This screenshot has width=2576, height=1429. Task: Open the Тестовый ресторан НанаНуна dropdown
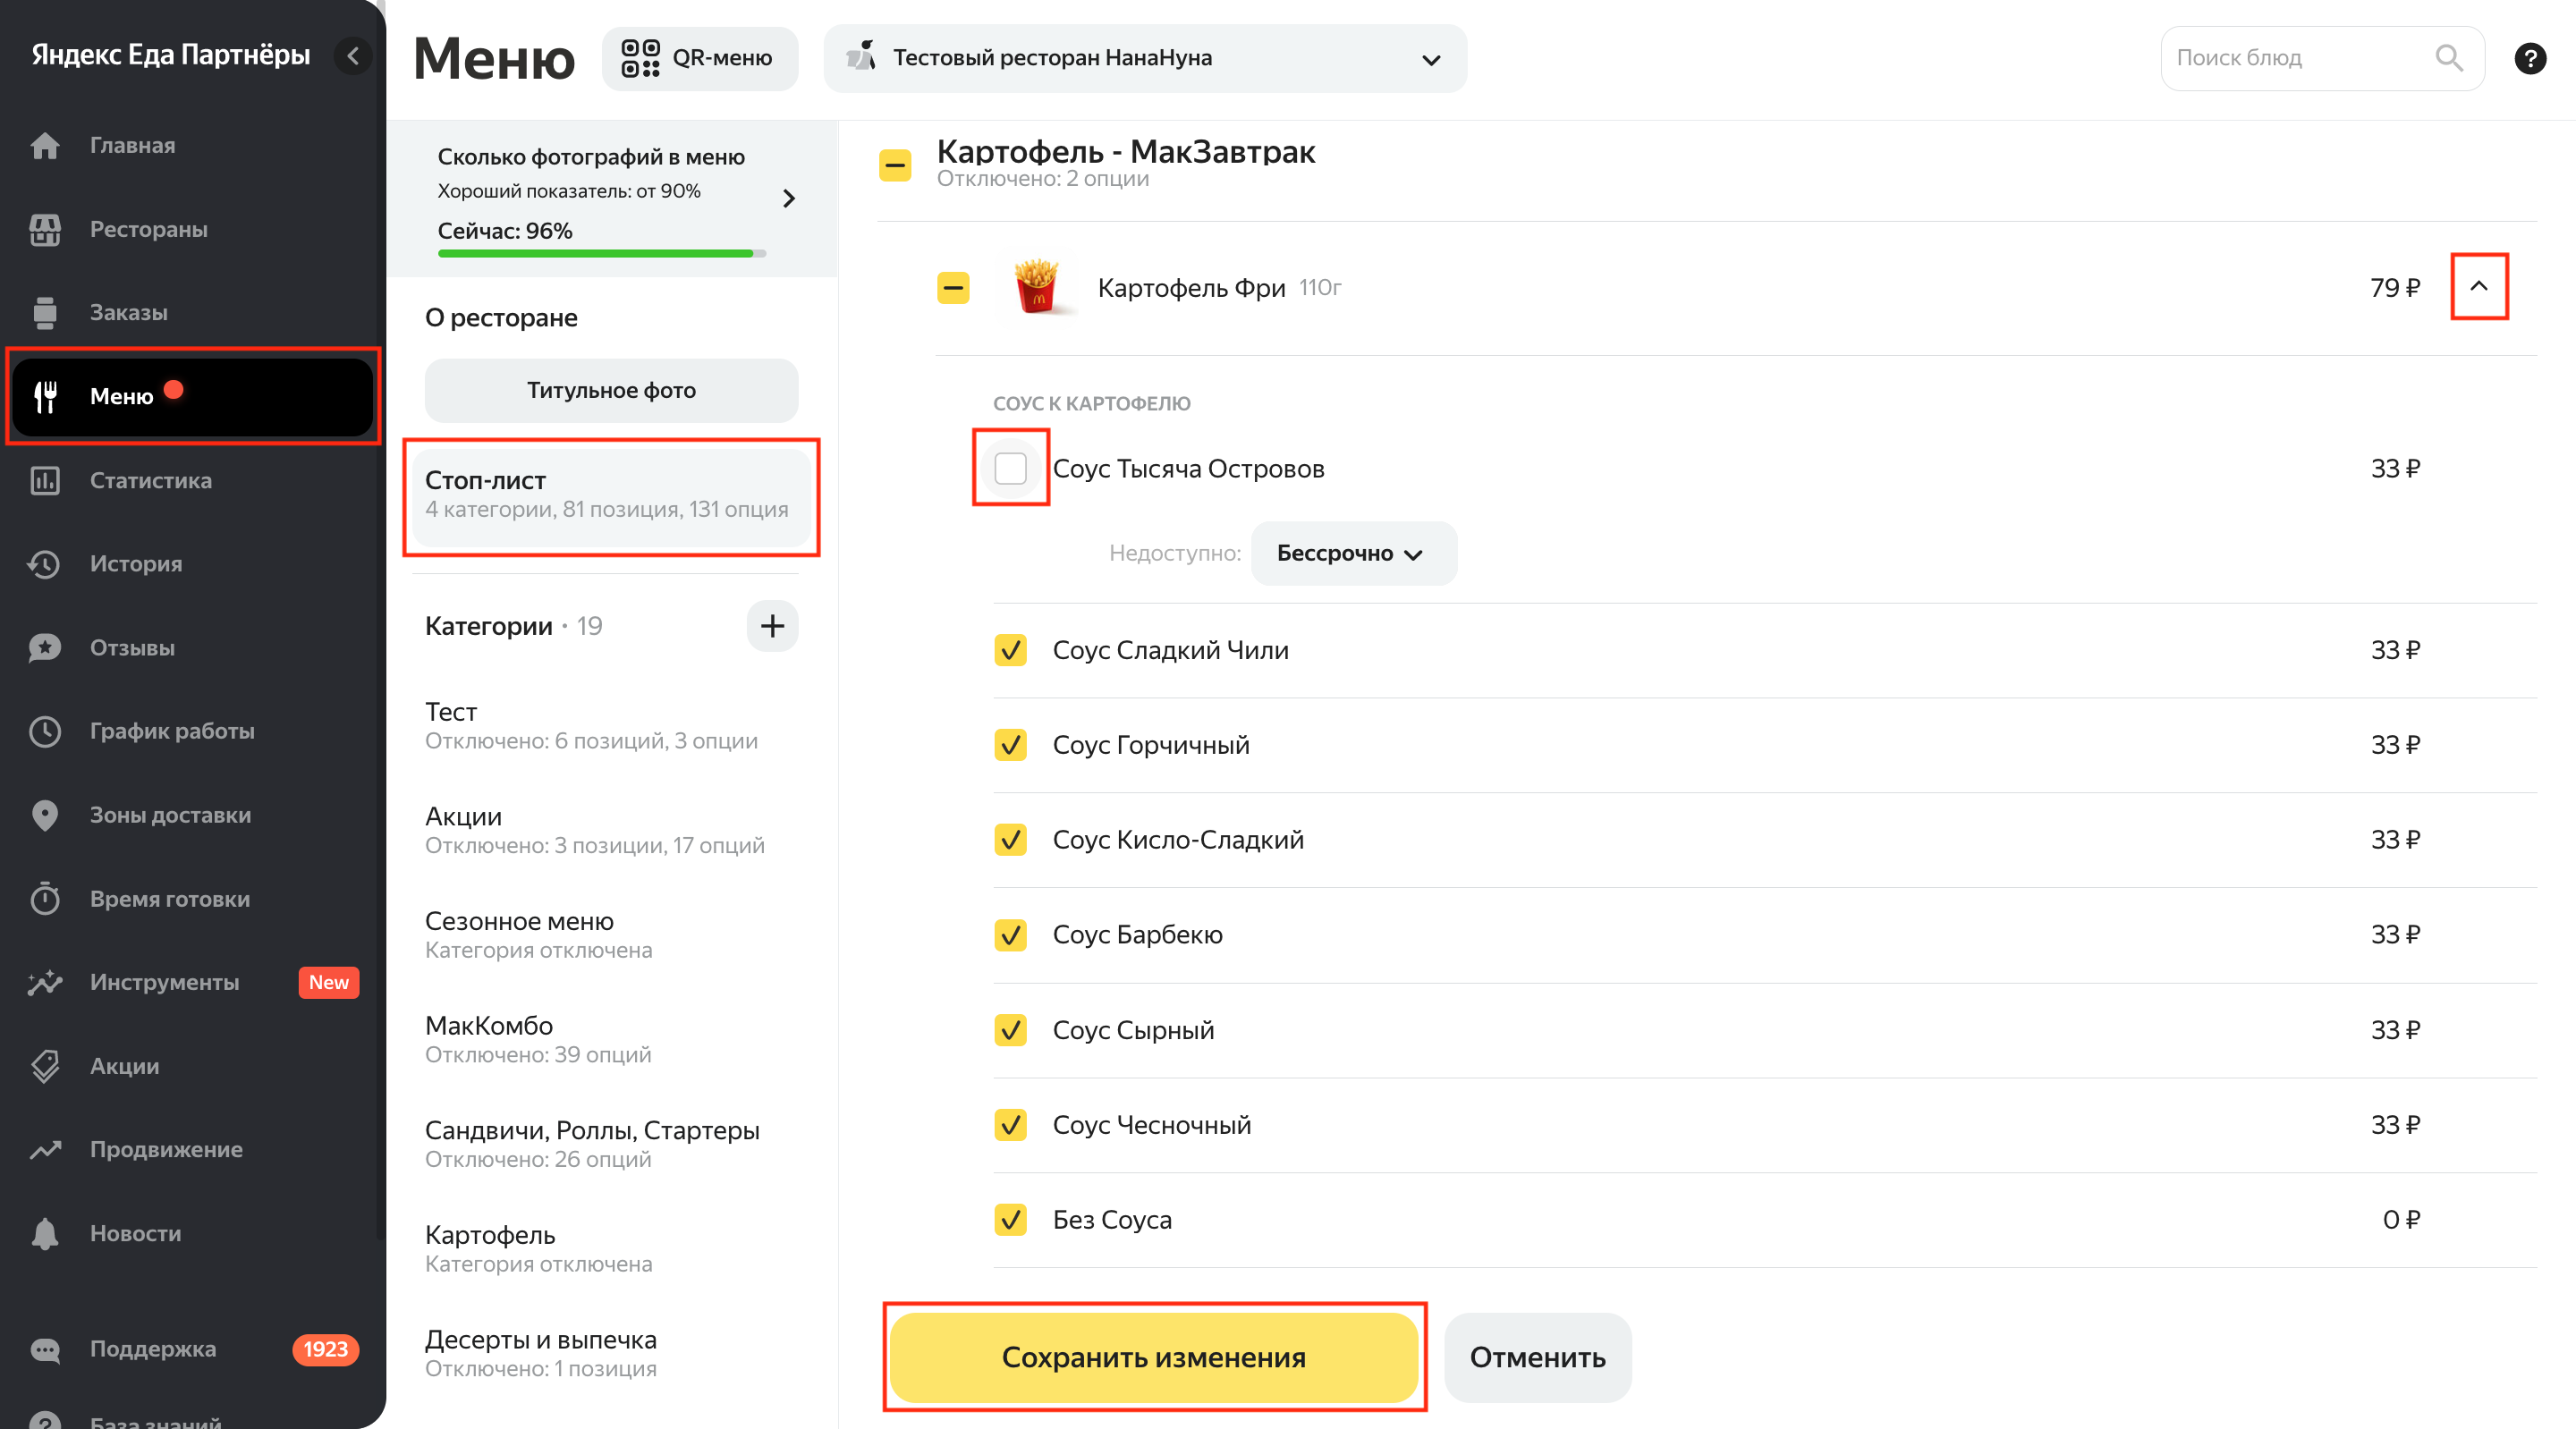(x=1145, y=58)
